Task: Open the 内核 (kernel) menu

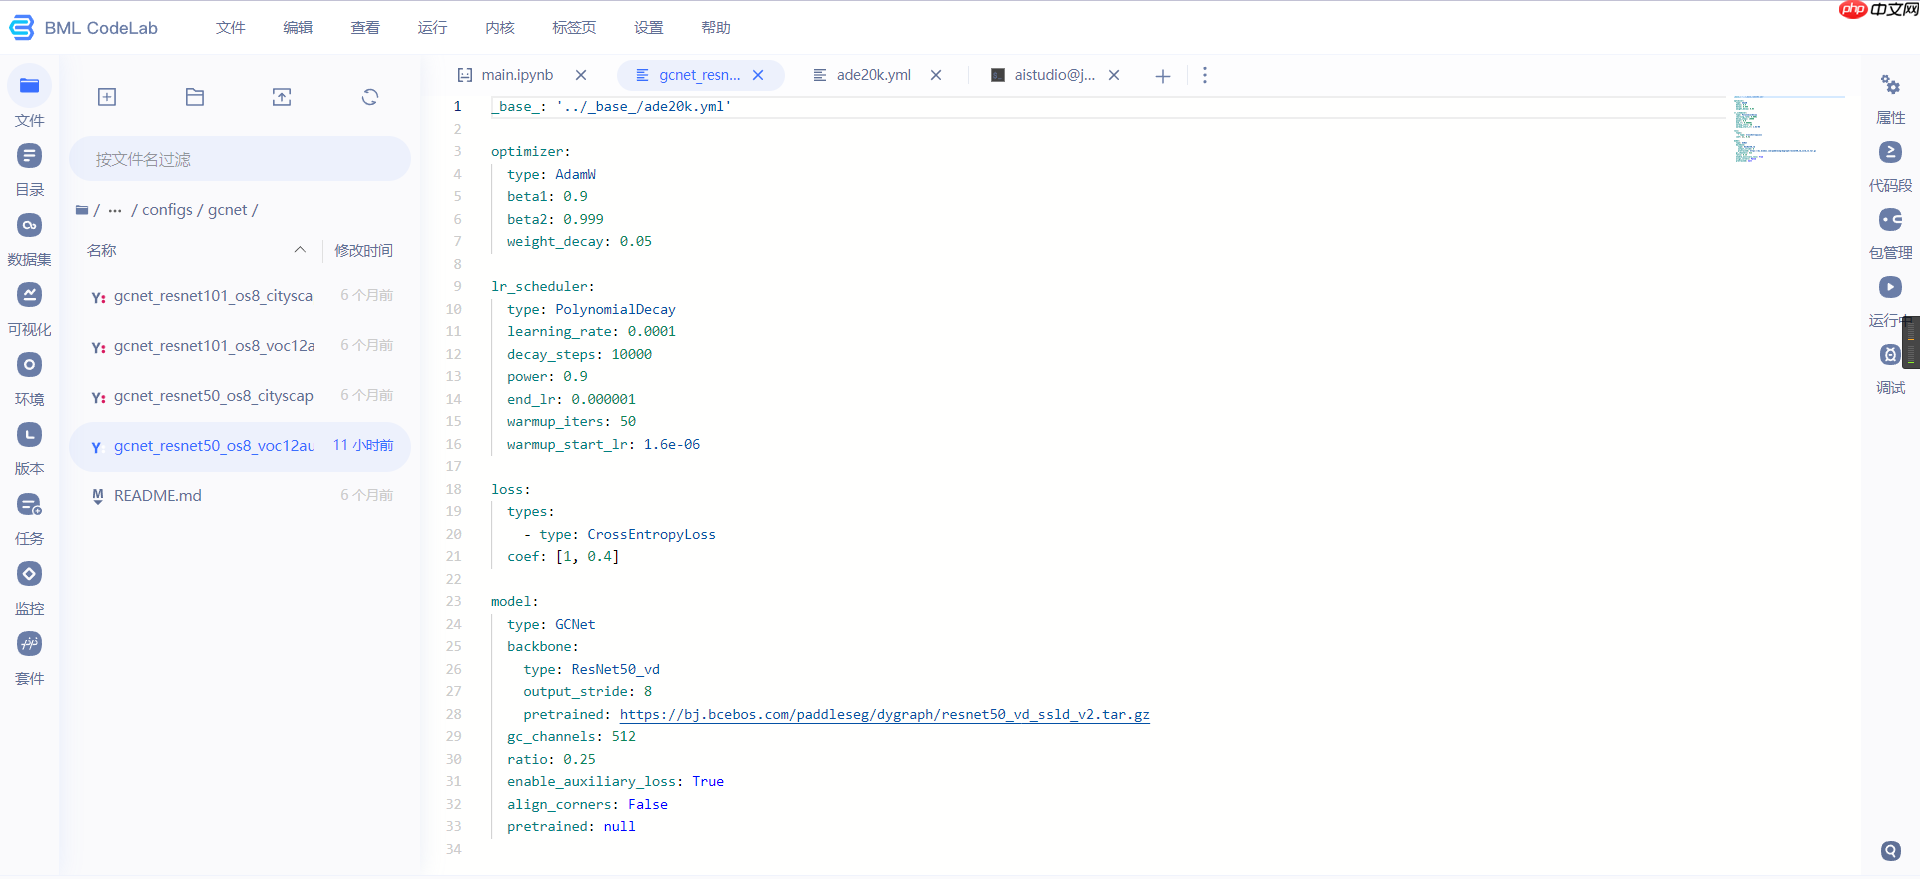Action: tap(499, 28)
